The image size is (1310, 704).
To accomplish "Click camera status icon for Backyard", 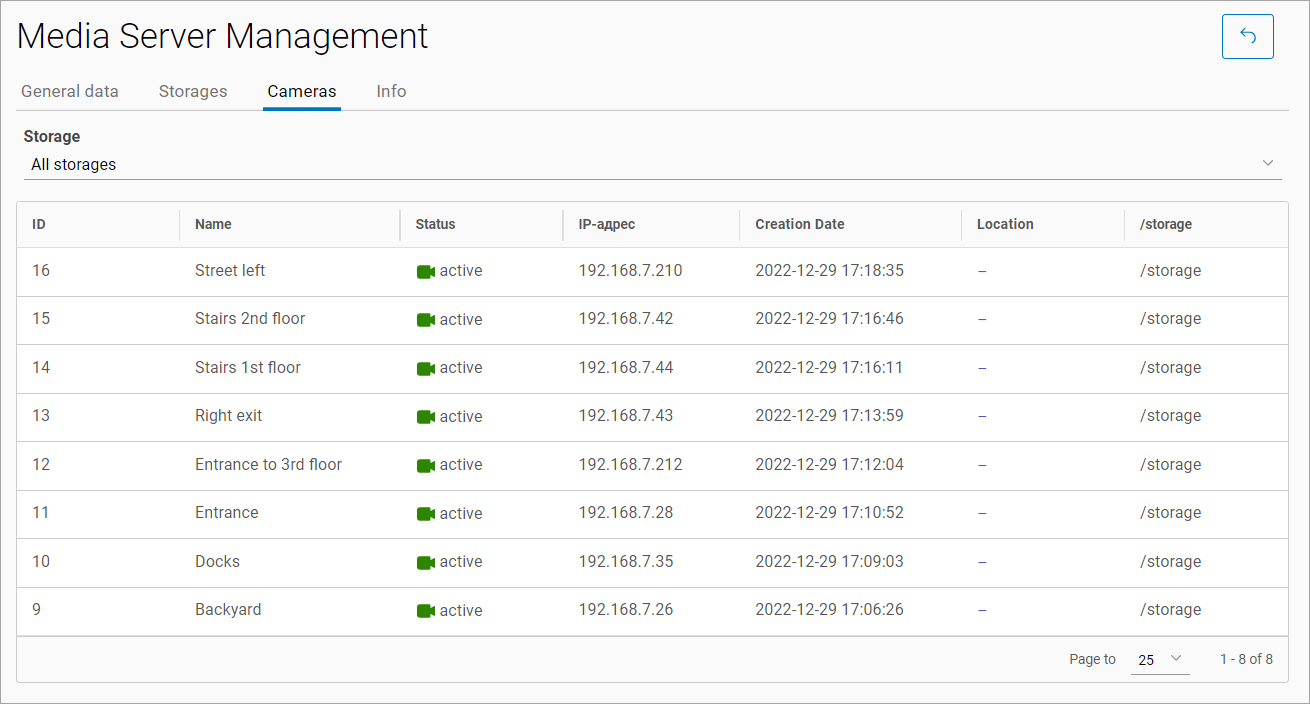I will [425, 611].
